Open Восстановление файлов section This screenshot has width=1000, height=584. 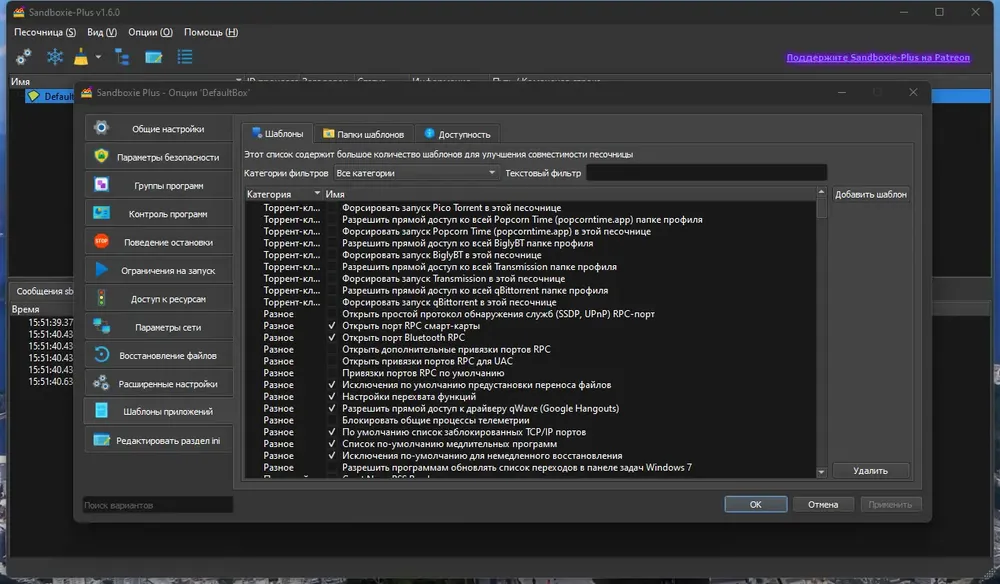pos(158,355)
